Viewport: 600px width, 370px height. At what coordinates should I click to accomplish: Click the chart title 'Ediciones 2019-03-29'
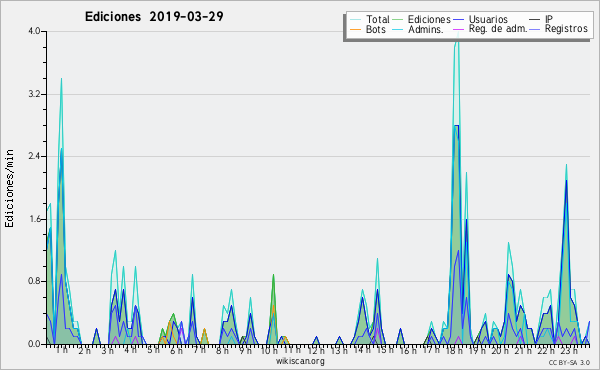[x=154, y=17]
